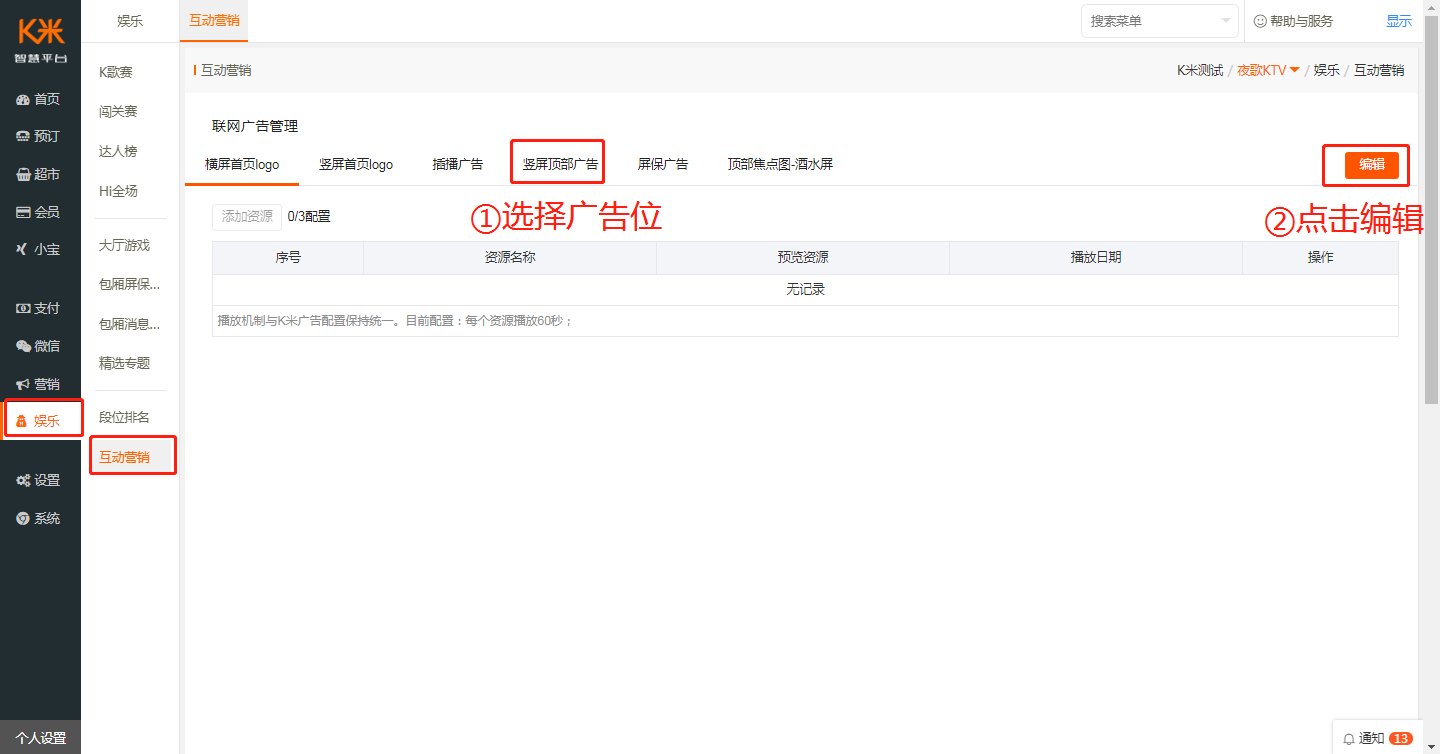This screenshot has height=754, width=1440.
Task: Click the 添加资源 button
Action: point(247,216)
